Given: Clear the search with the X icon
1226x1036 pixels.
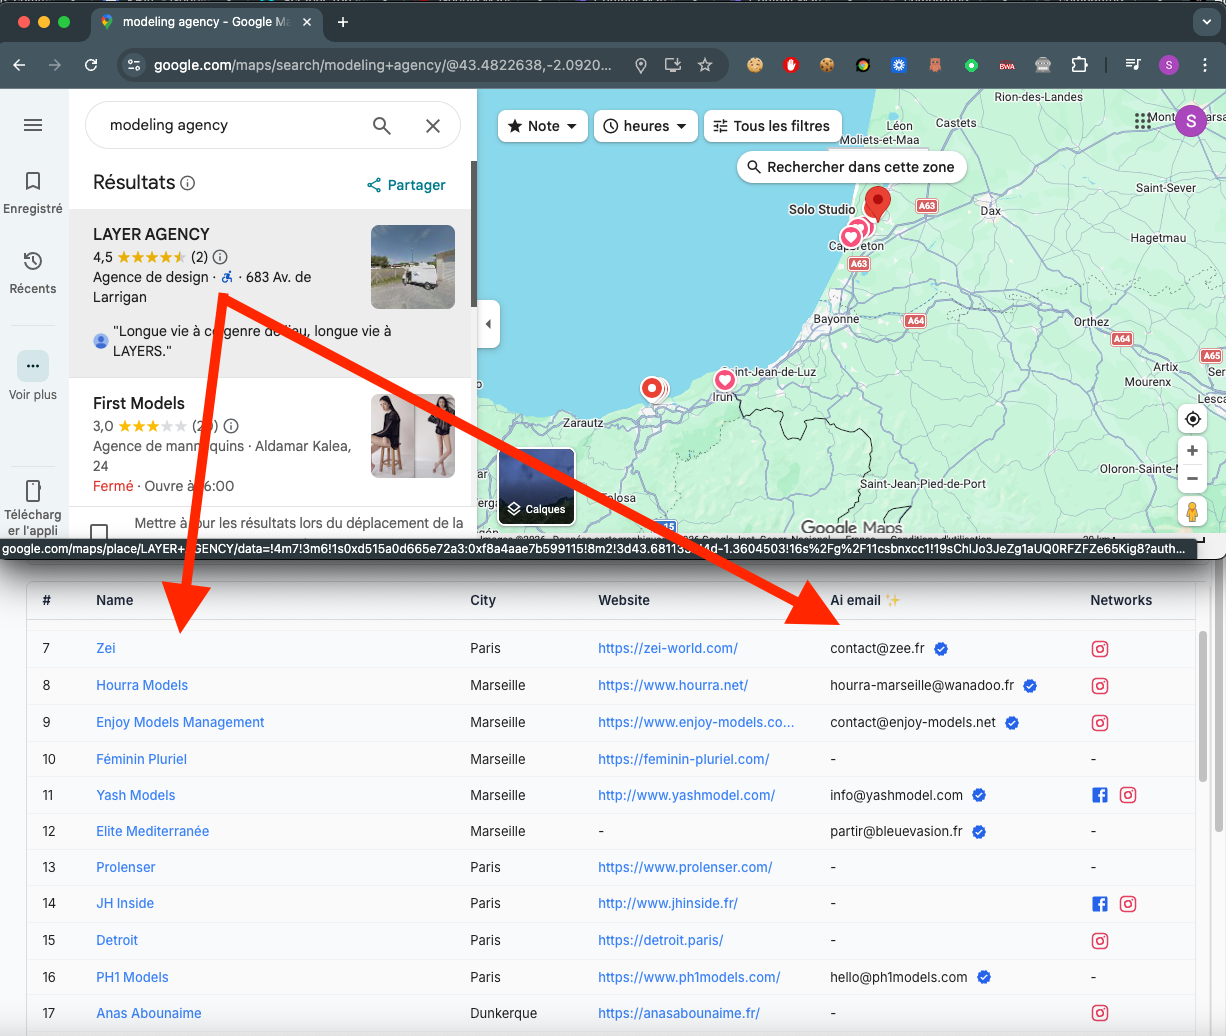Looking at the screenshot, I should 432,125.
